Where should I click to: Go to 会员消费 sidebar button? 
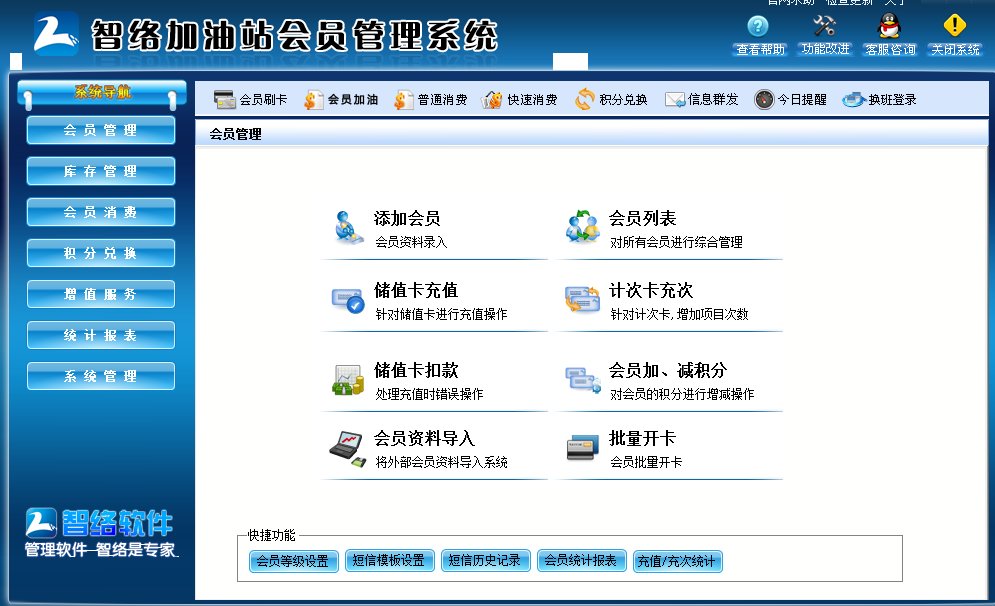coord(101,212)
